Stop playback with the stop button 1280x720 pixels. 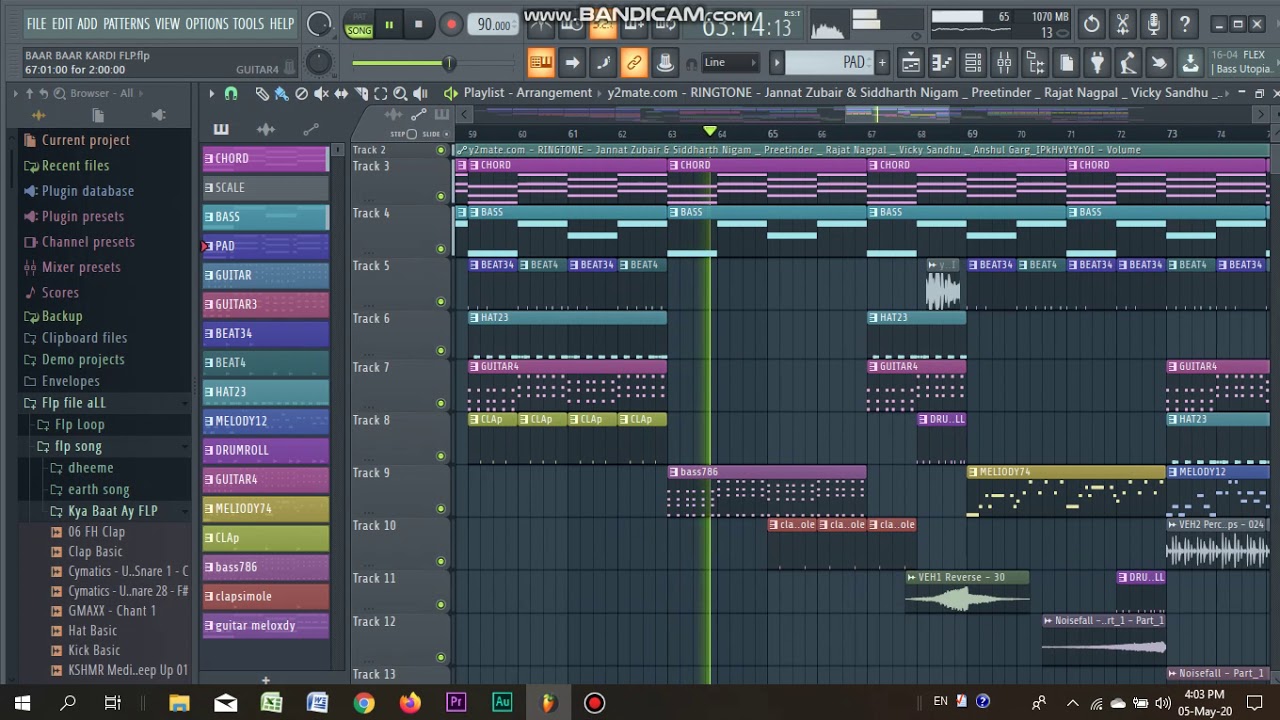click(x=419, y=25)
